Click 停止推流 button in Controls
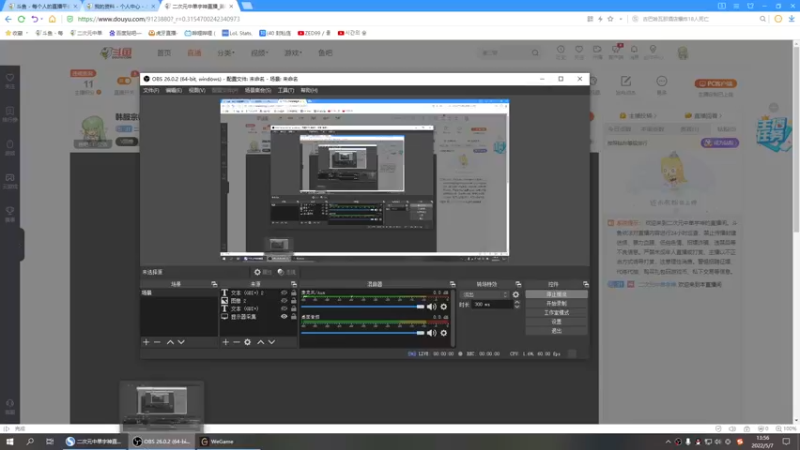 coord(556,294)
